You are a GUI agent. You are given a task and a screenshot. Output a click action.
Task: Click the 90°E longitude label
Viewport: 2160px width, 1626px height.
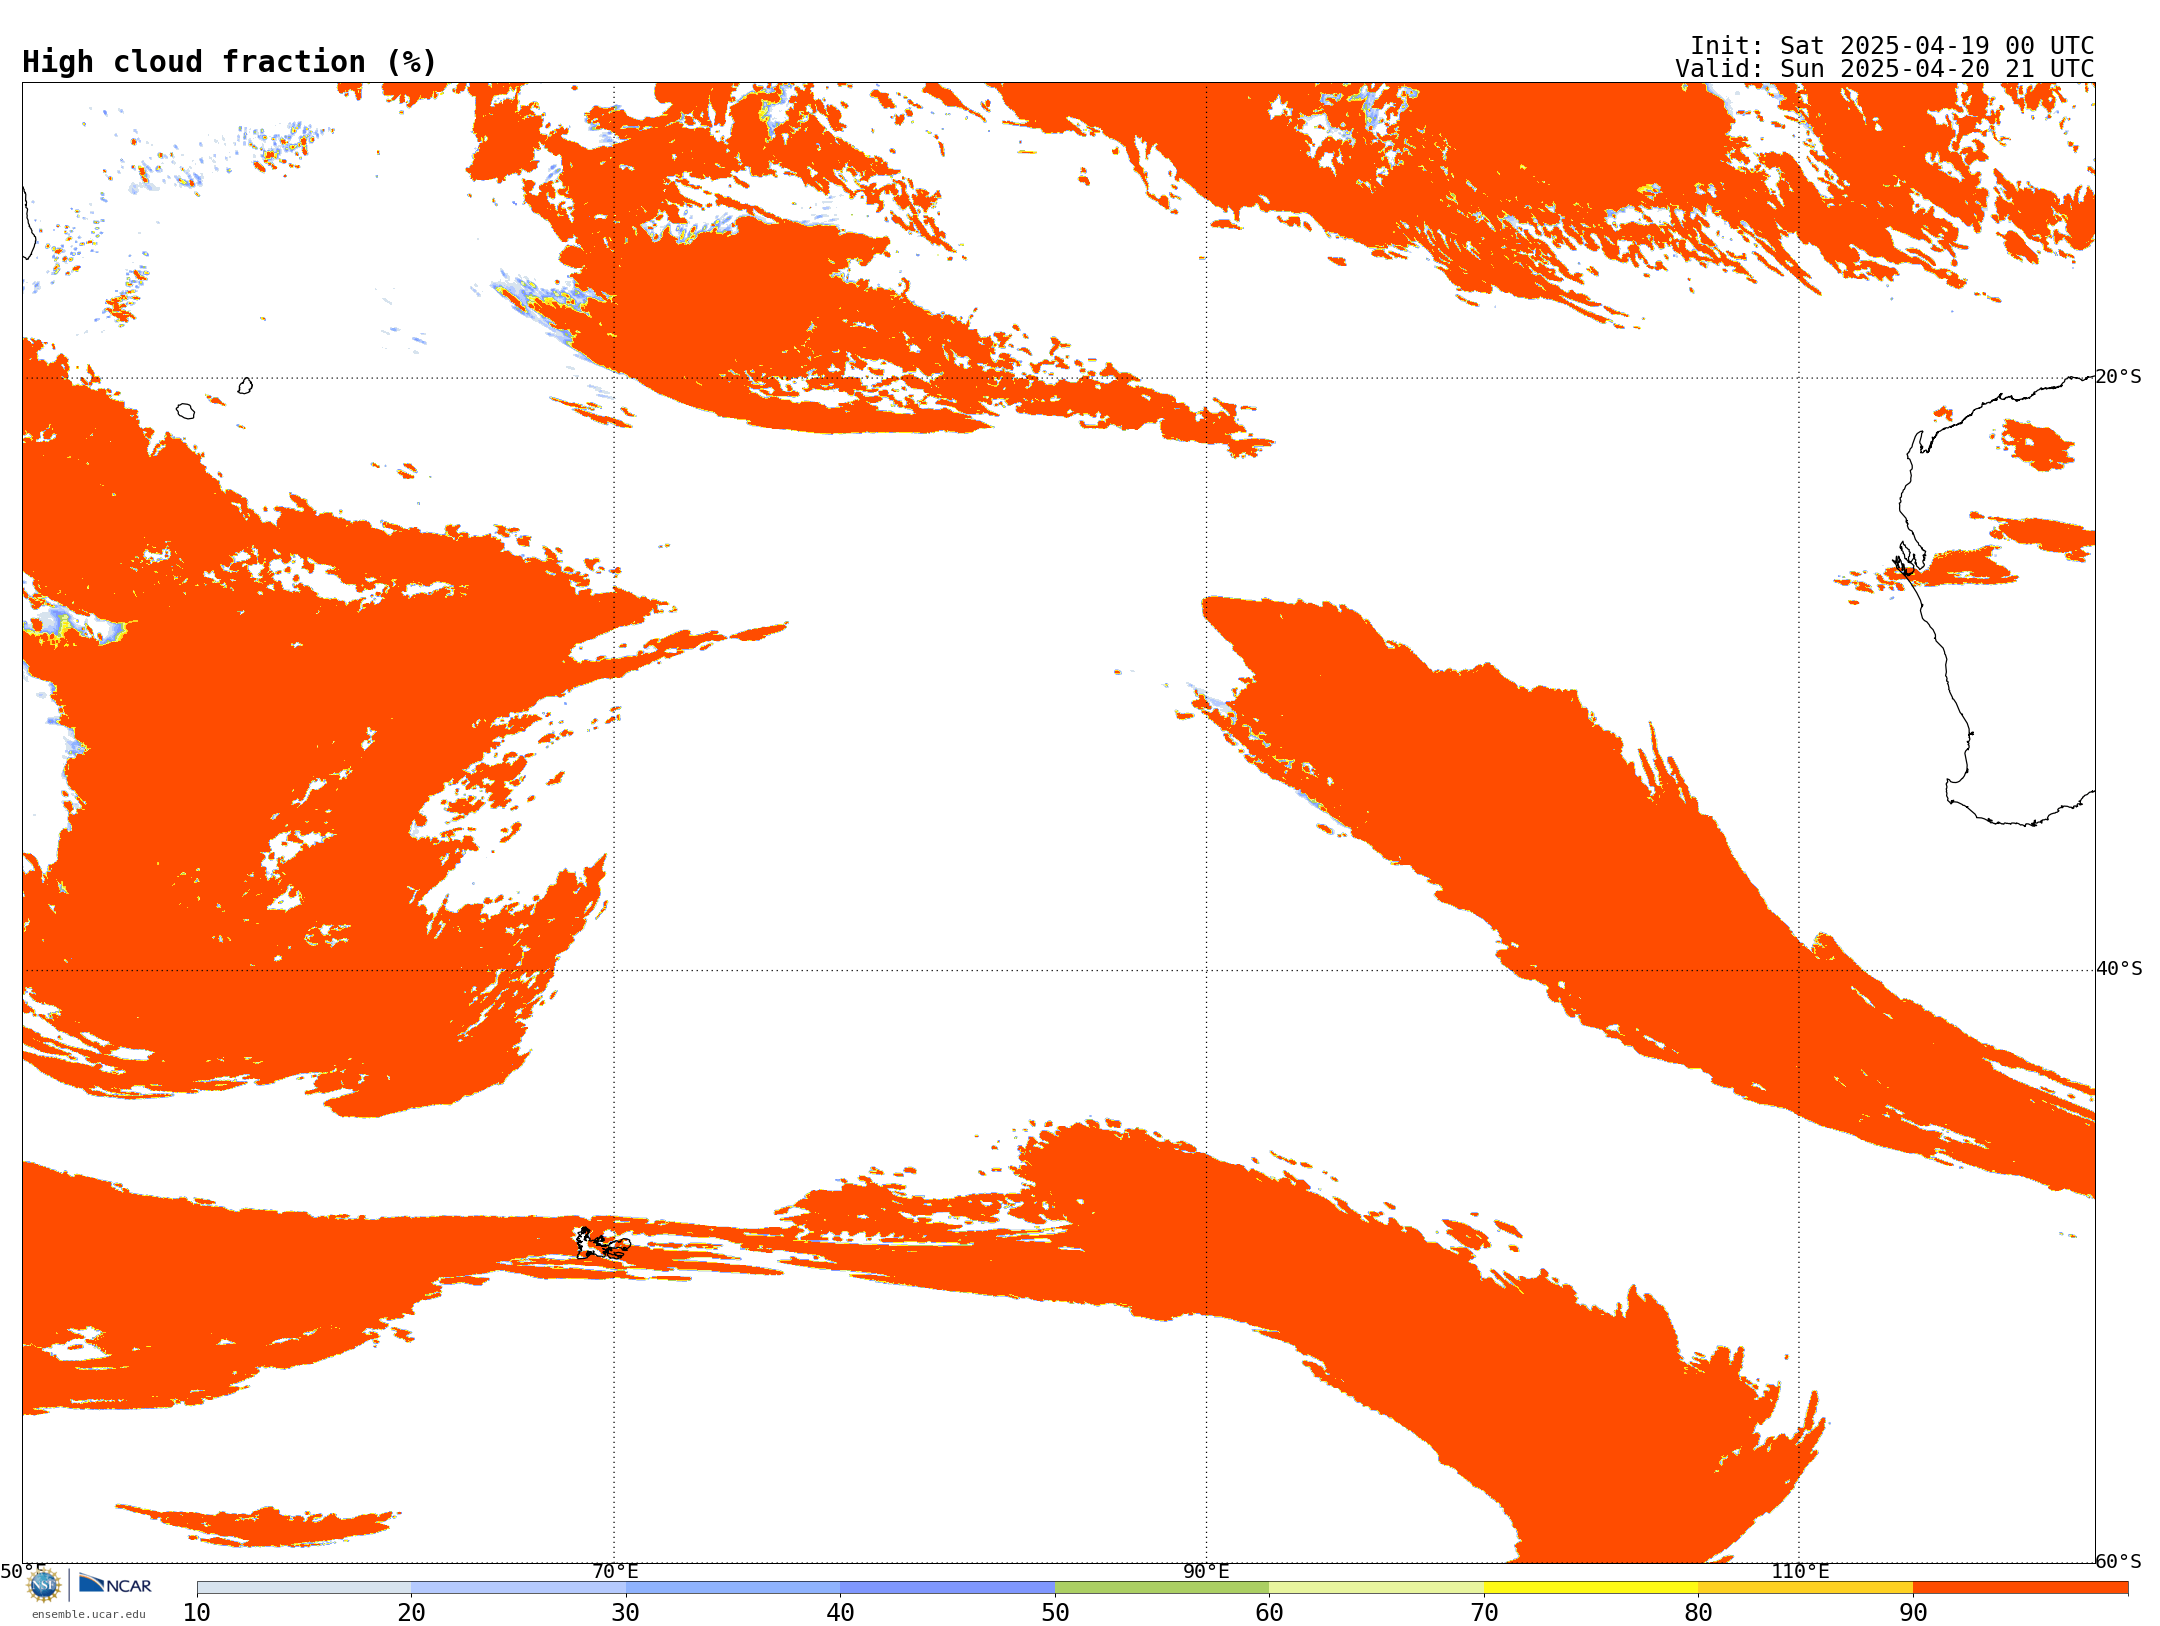(1206, 1572)
